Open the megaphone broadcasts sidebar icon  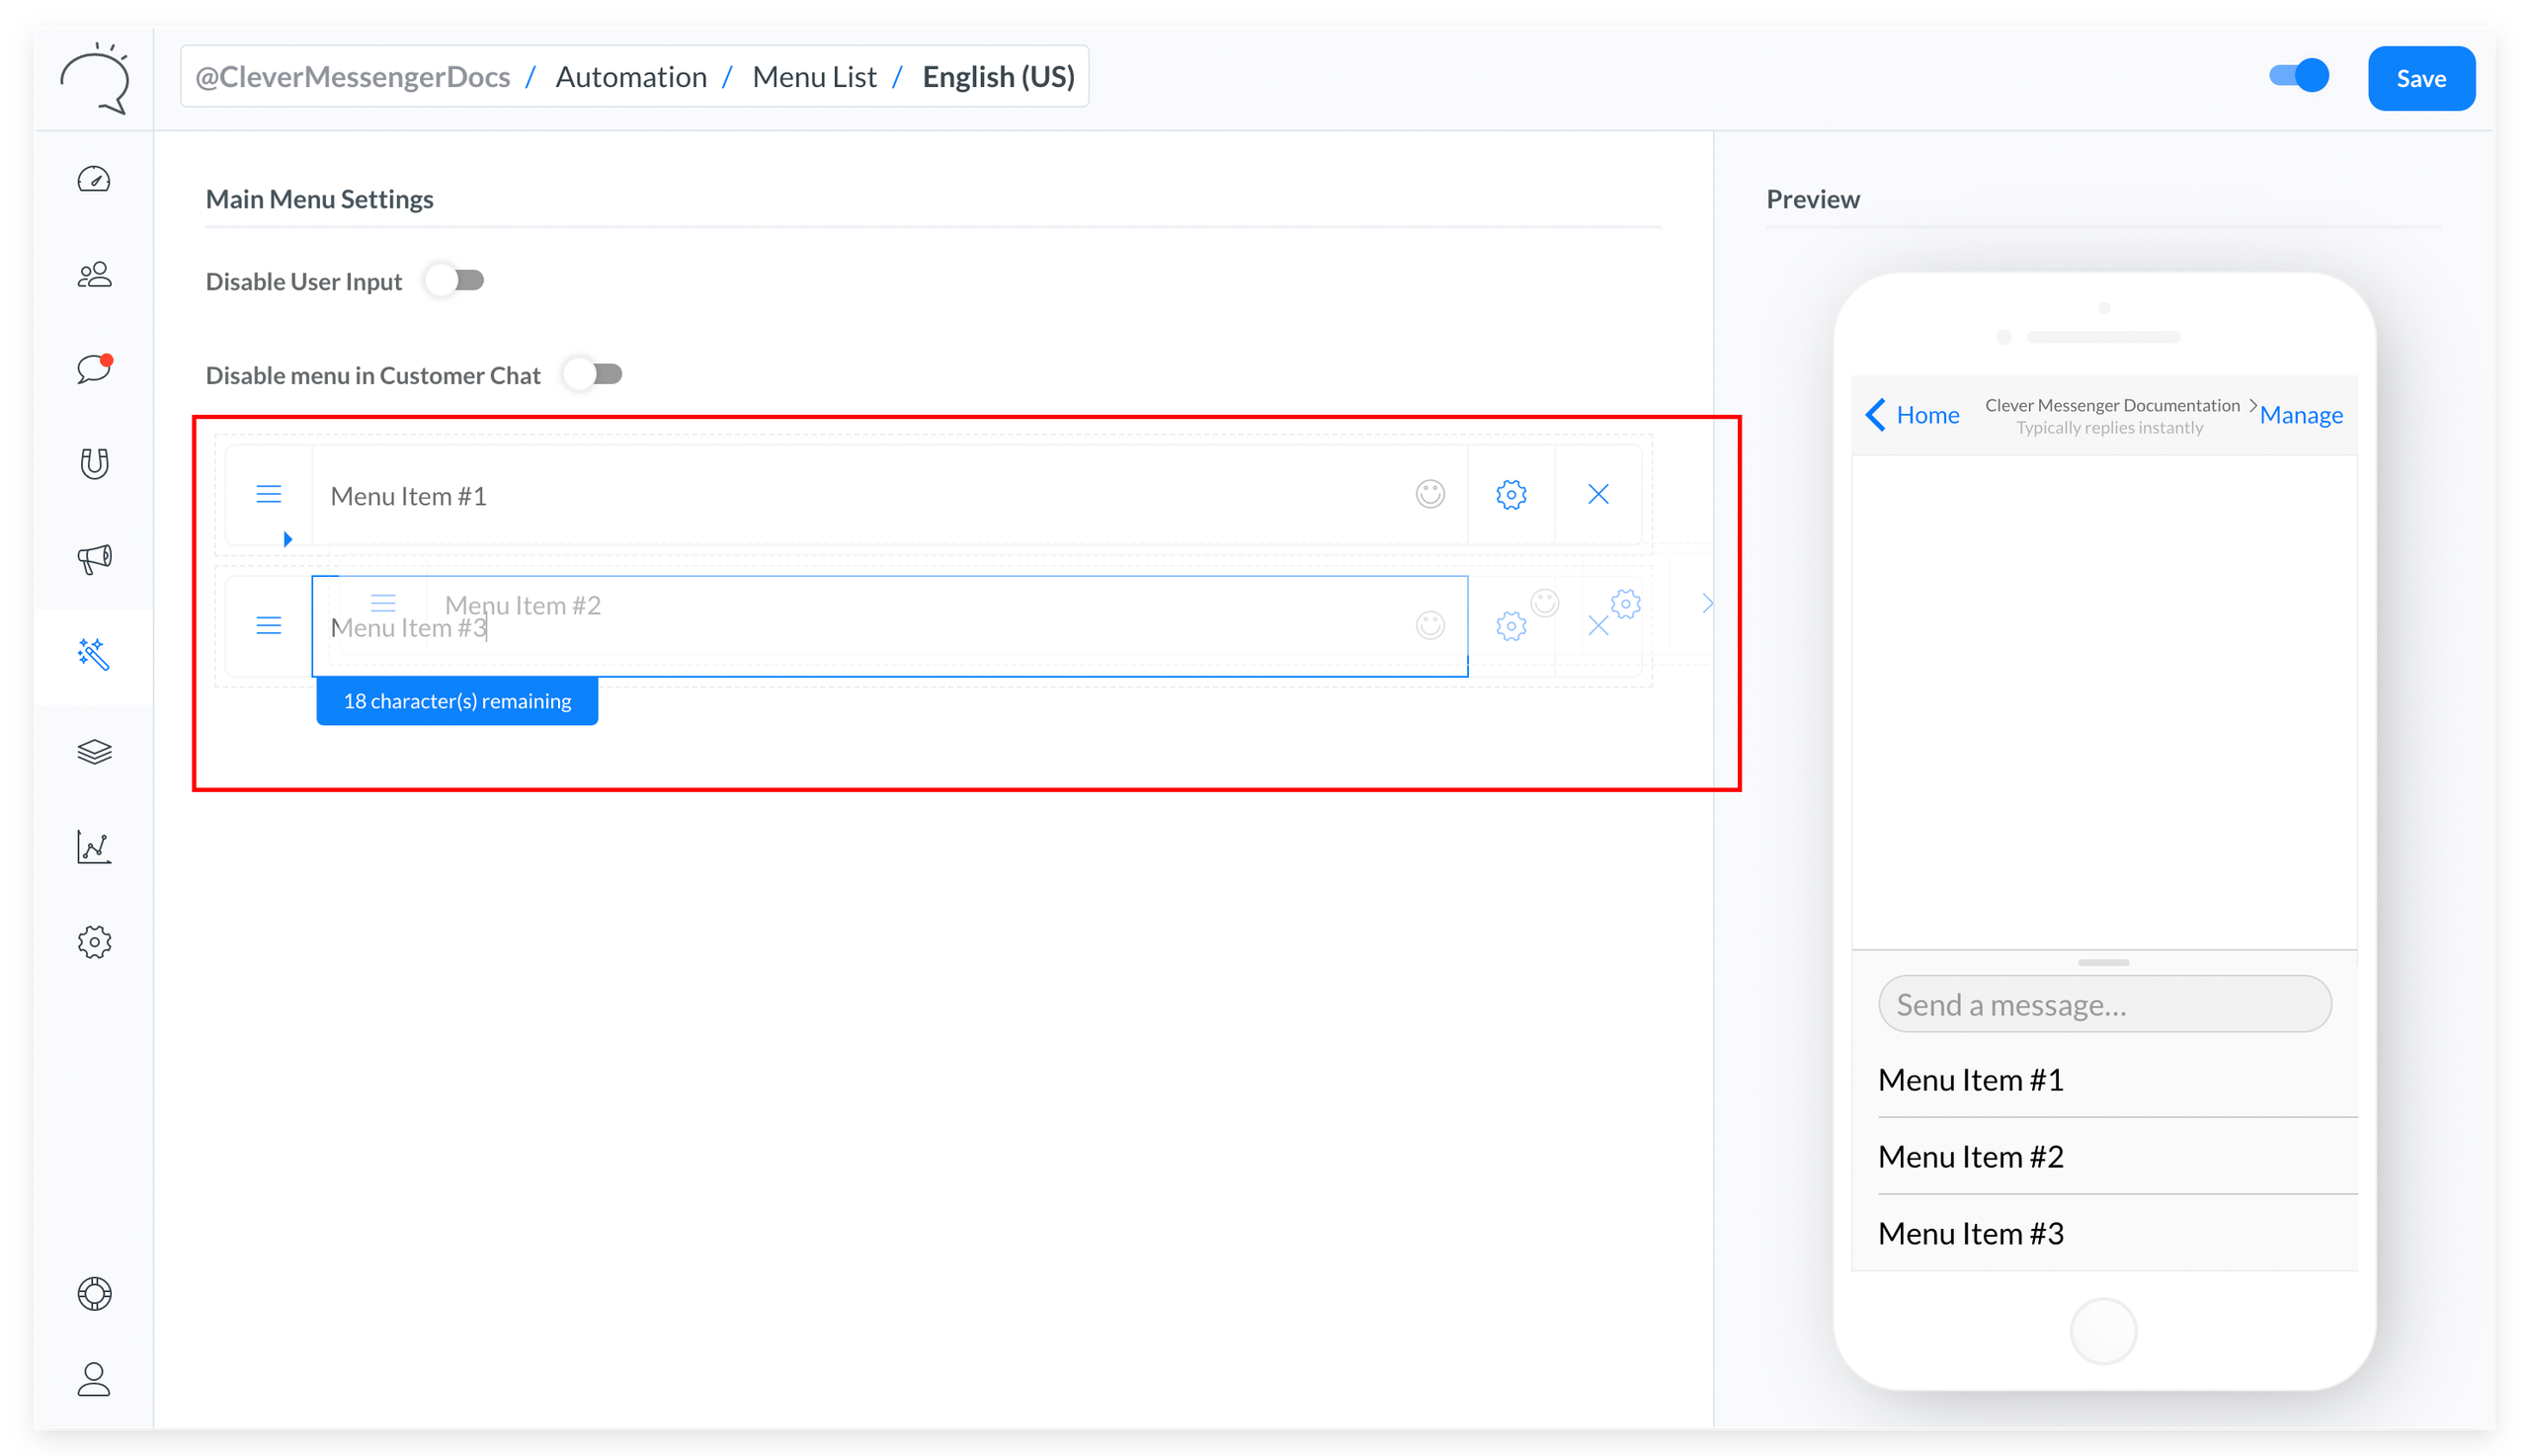(x=94, y=558)
